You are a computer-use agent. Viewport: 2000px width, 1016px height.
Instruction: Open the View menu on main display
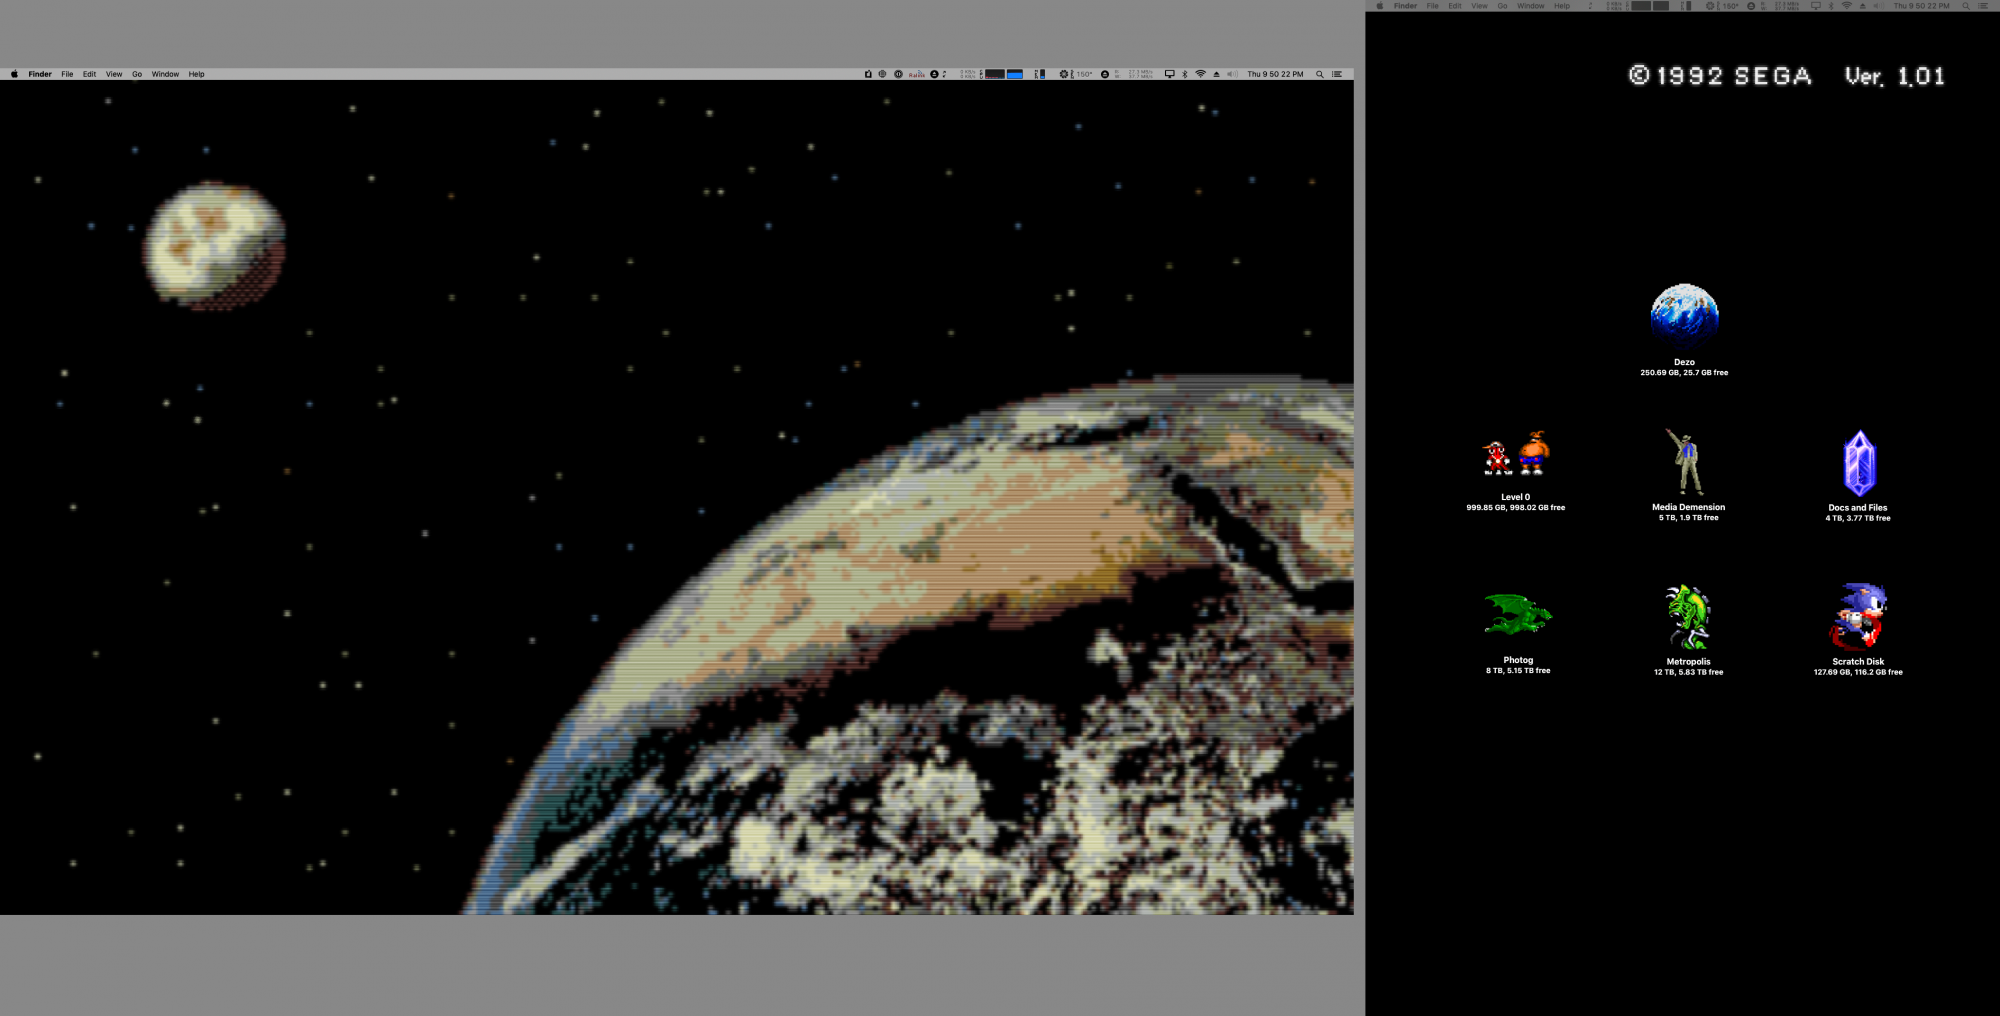114,74
